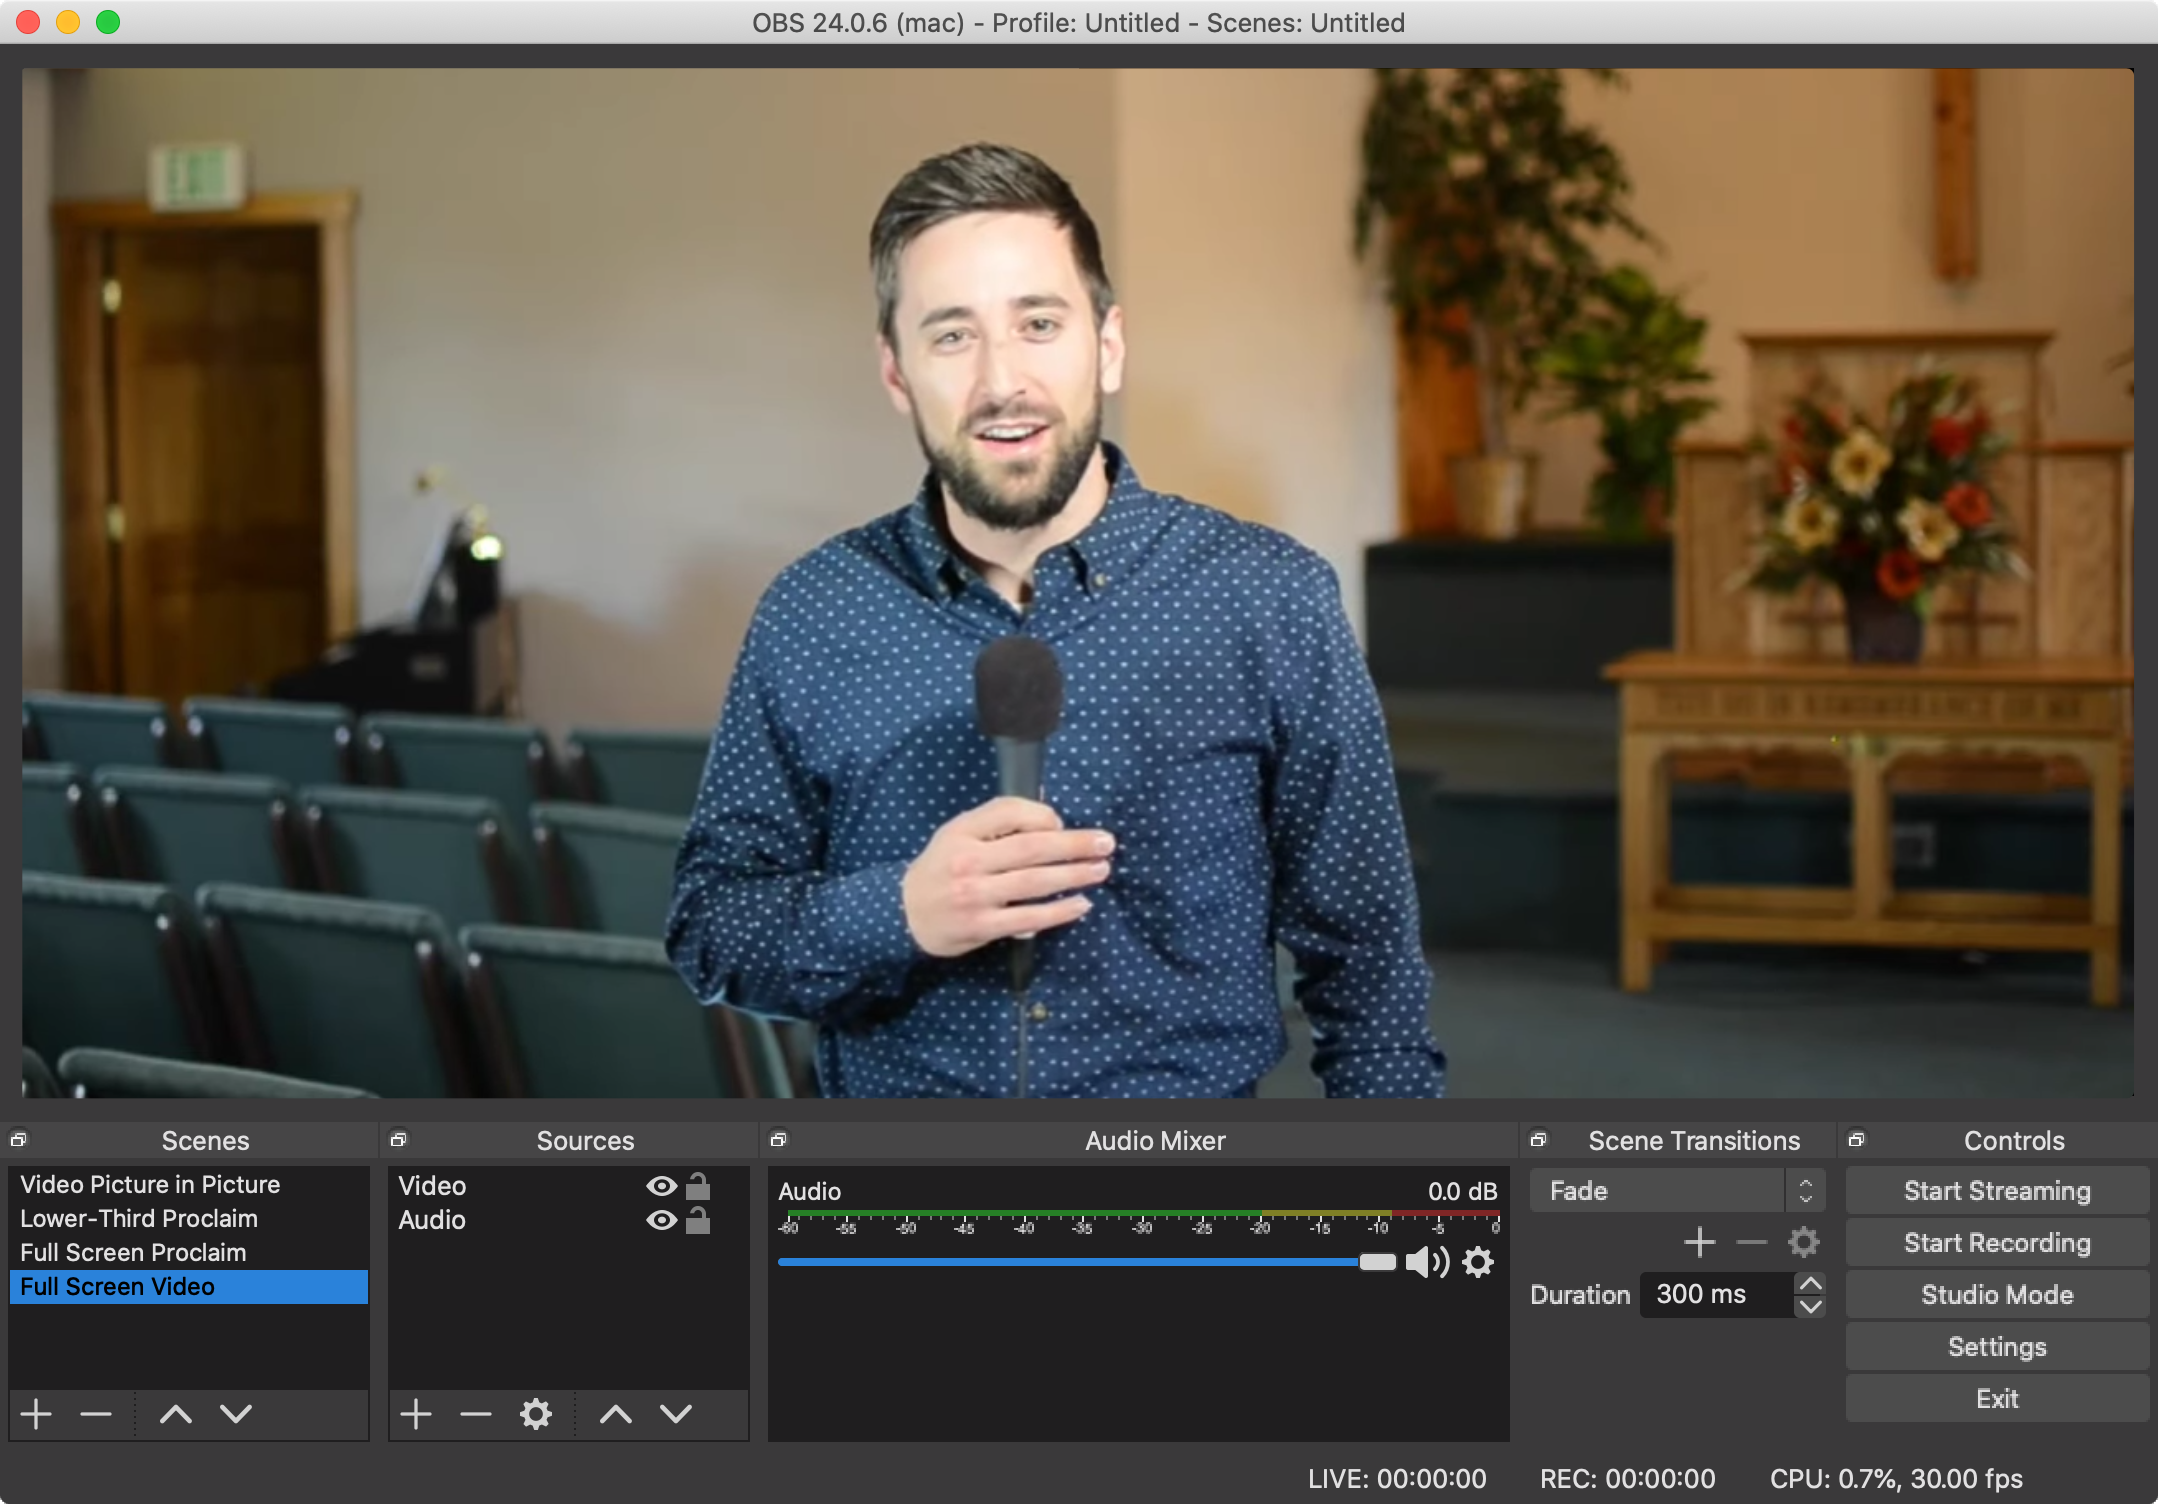The height and width of the screenshot is (1504, 2158).
Task: Add a new source with plus icon
Action: point(416,1414)
